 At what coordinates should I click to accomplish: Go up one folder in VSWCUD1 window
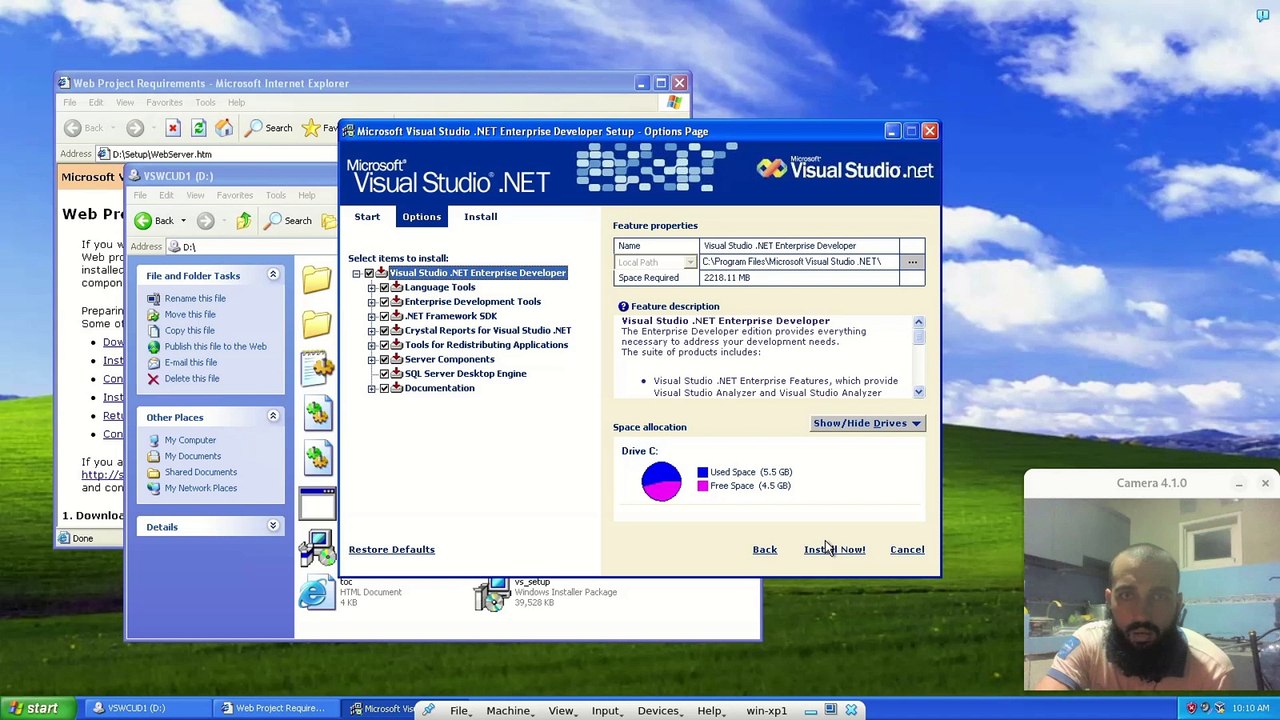(x=243, y=221)
